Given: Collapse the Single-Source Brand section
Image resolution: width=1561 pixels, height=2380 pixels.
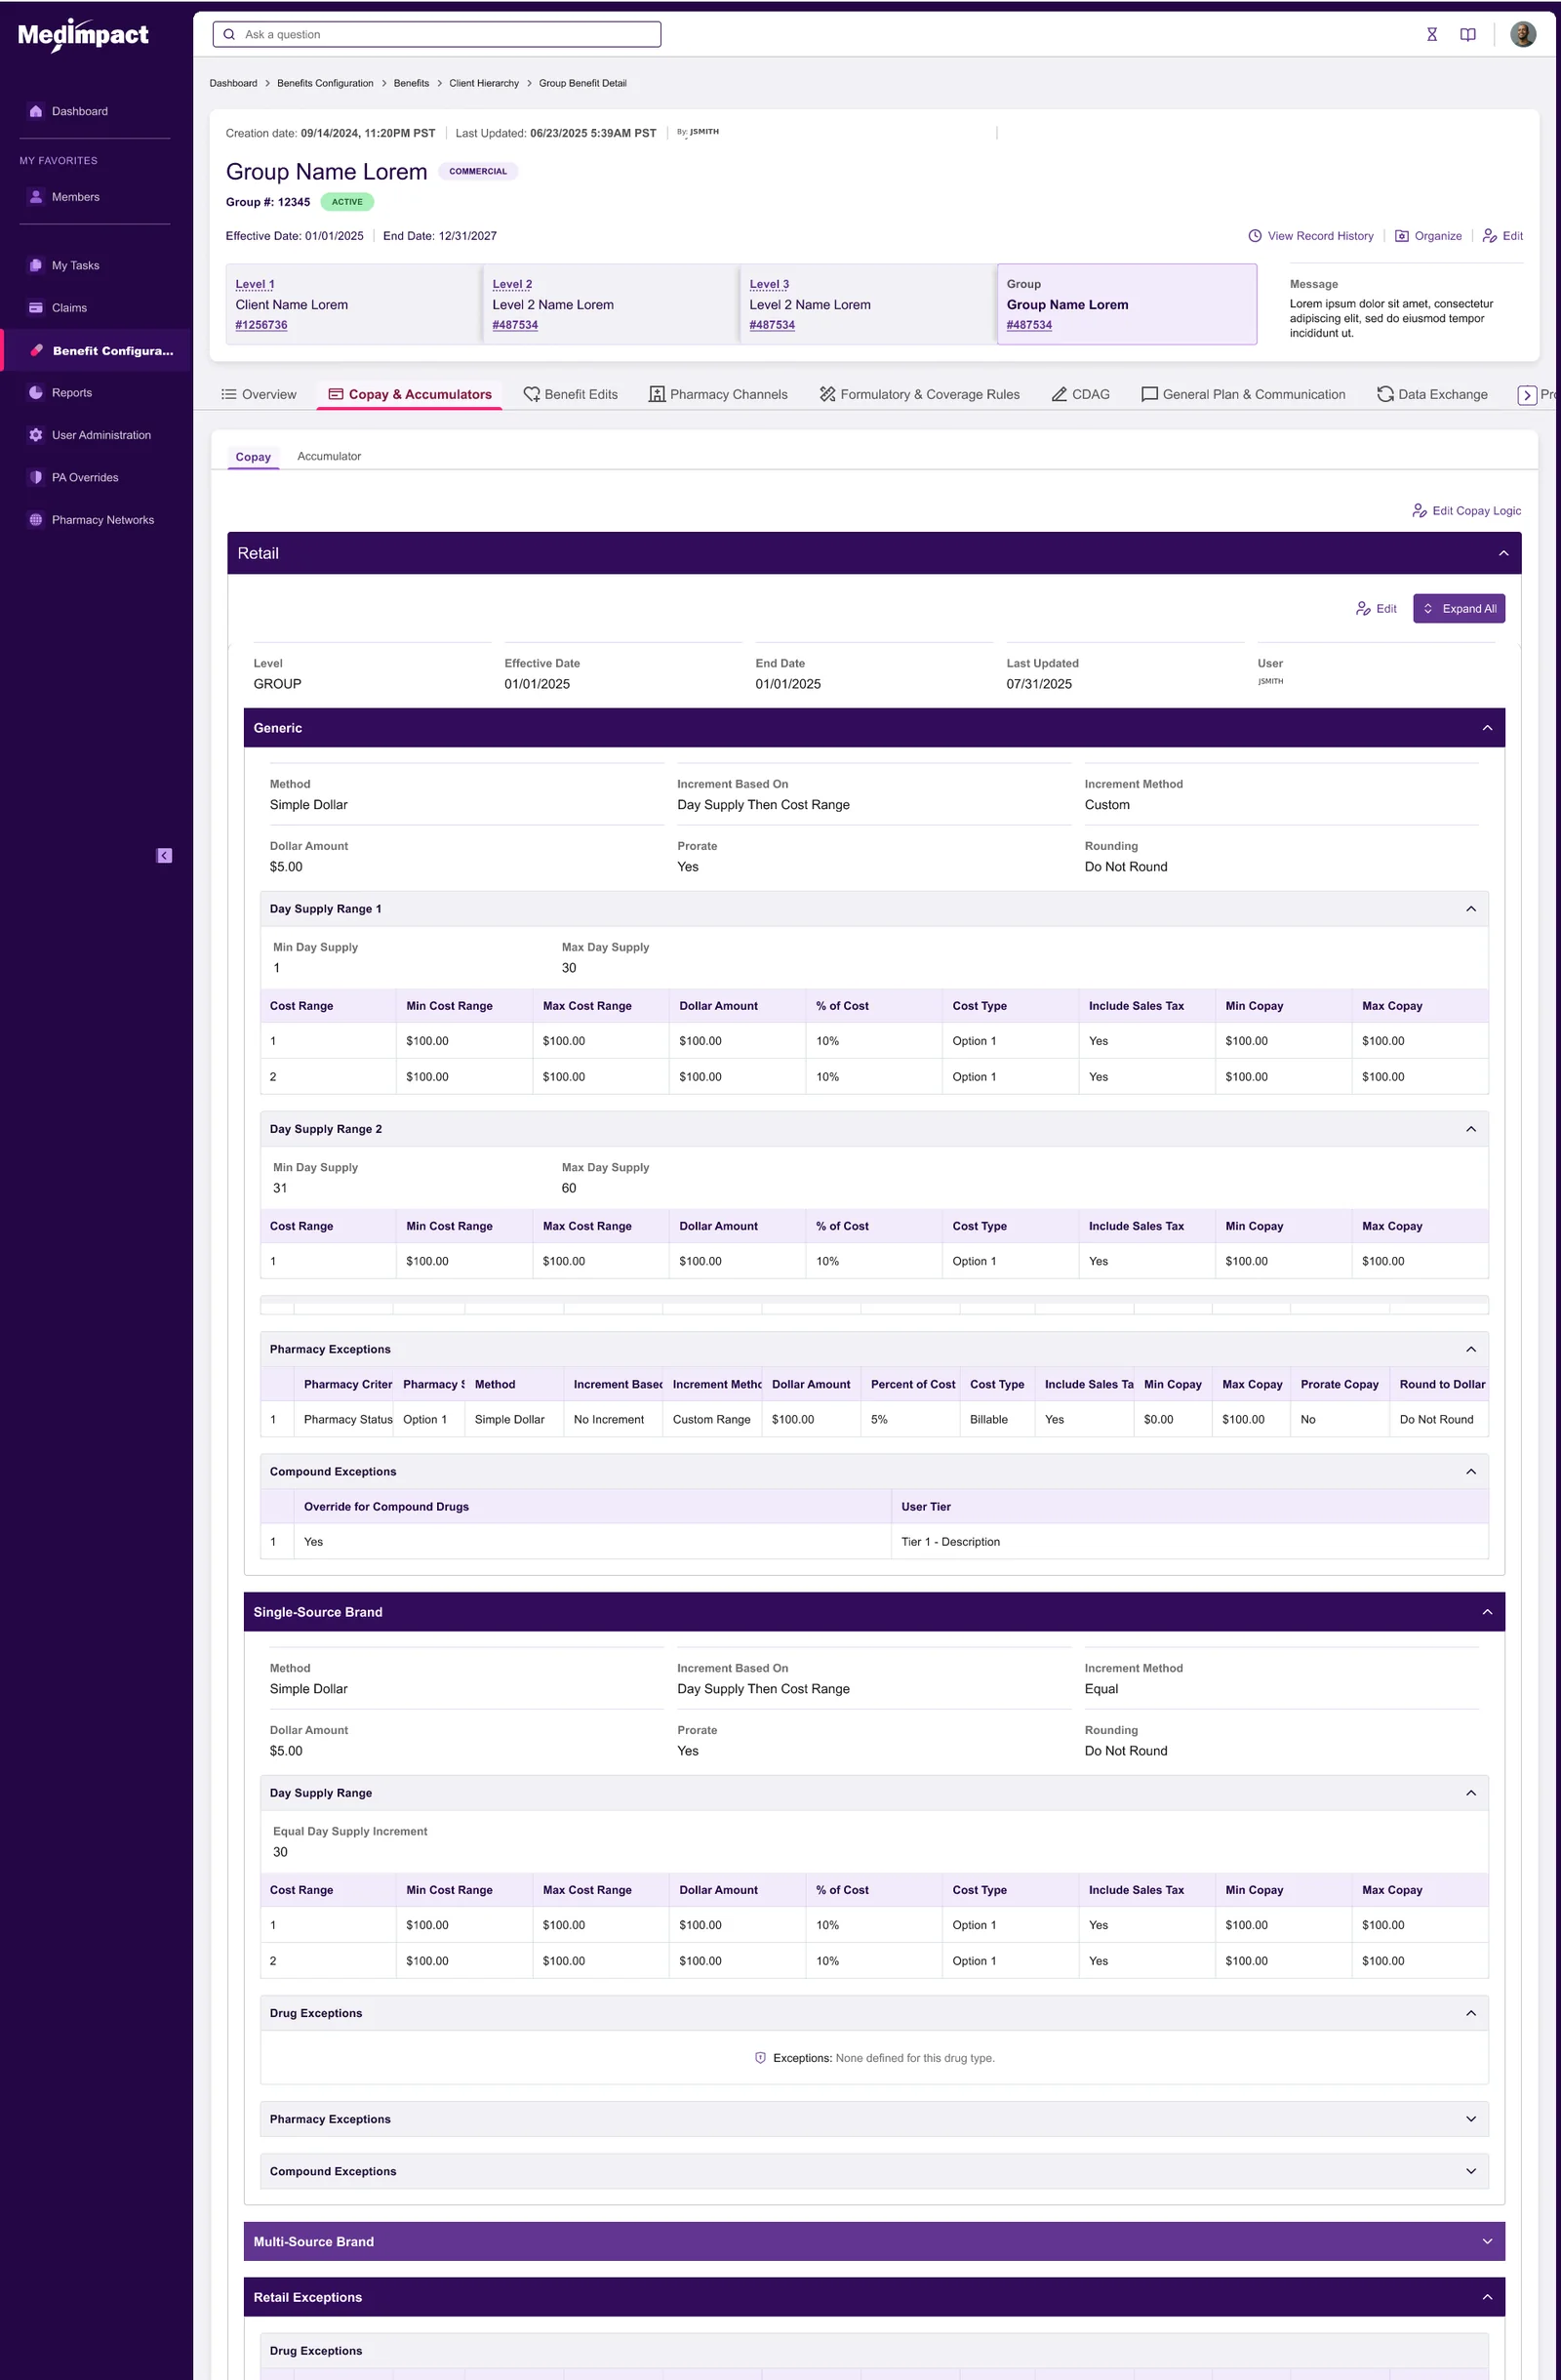Looking at the screenshot, I should pyautogui.click(x=1486, y=1612).
